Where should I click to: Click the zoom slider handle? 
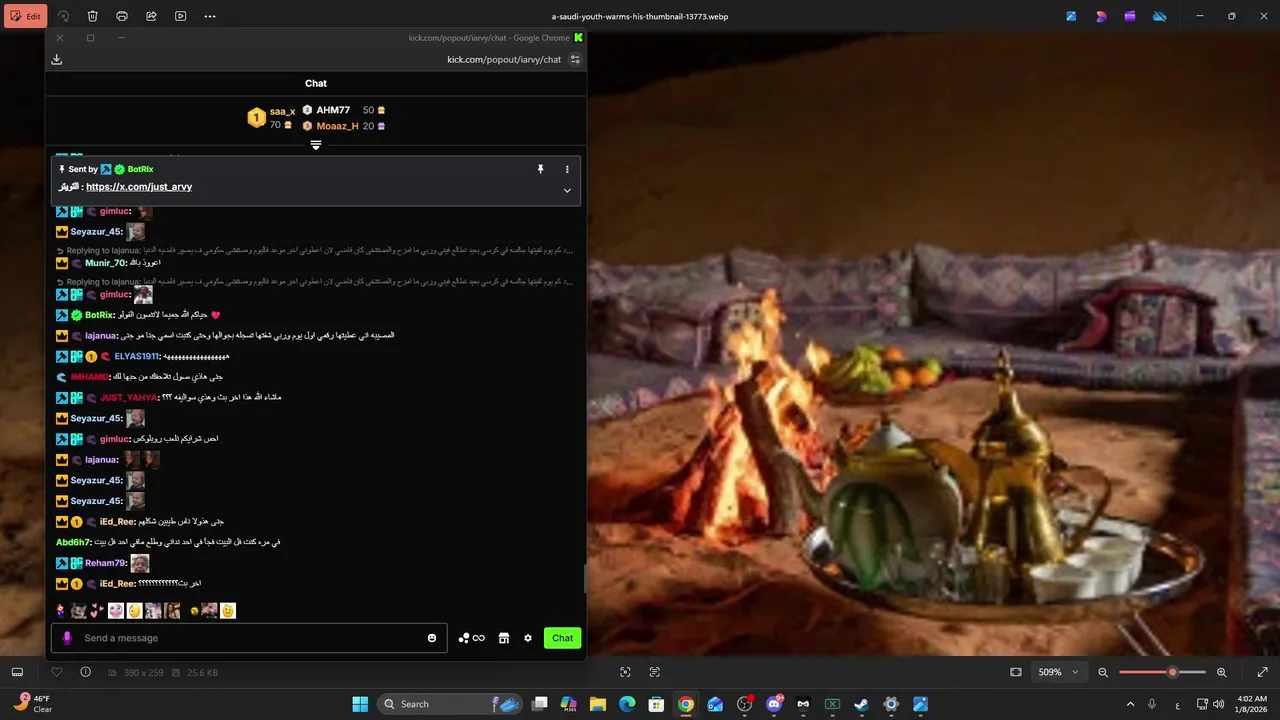[1172, 672]
